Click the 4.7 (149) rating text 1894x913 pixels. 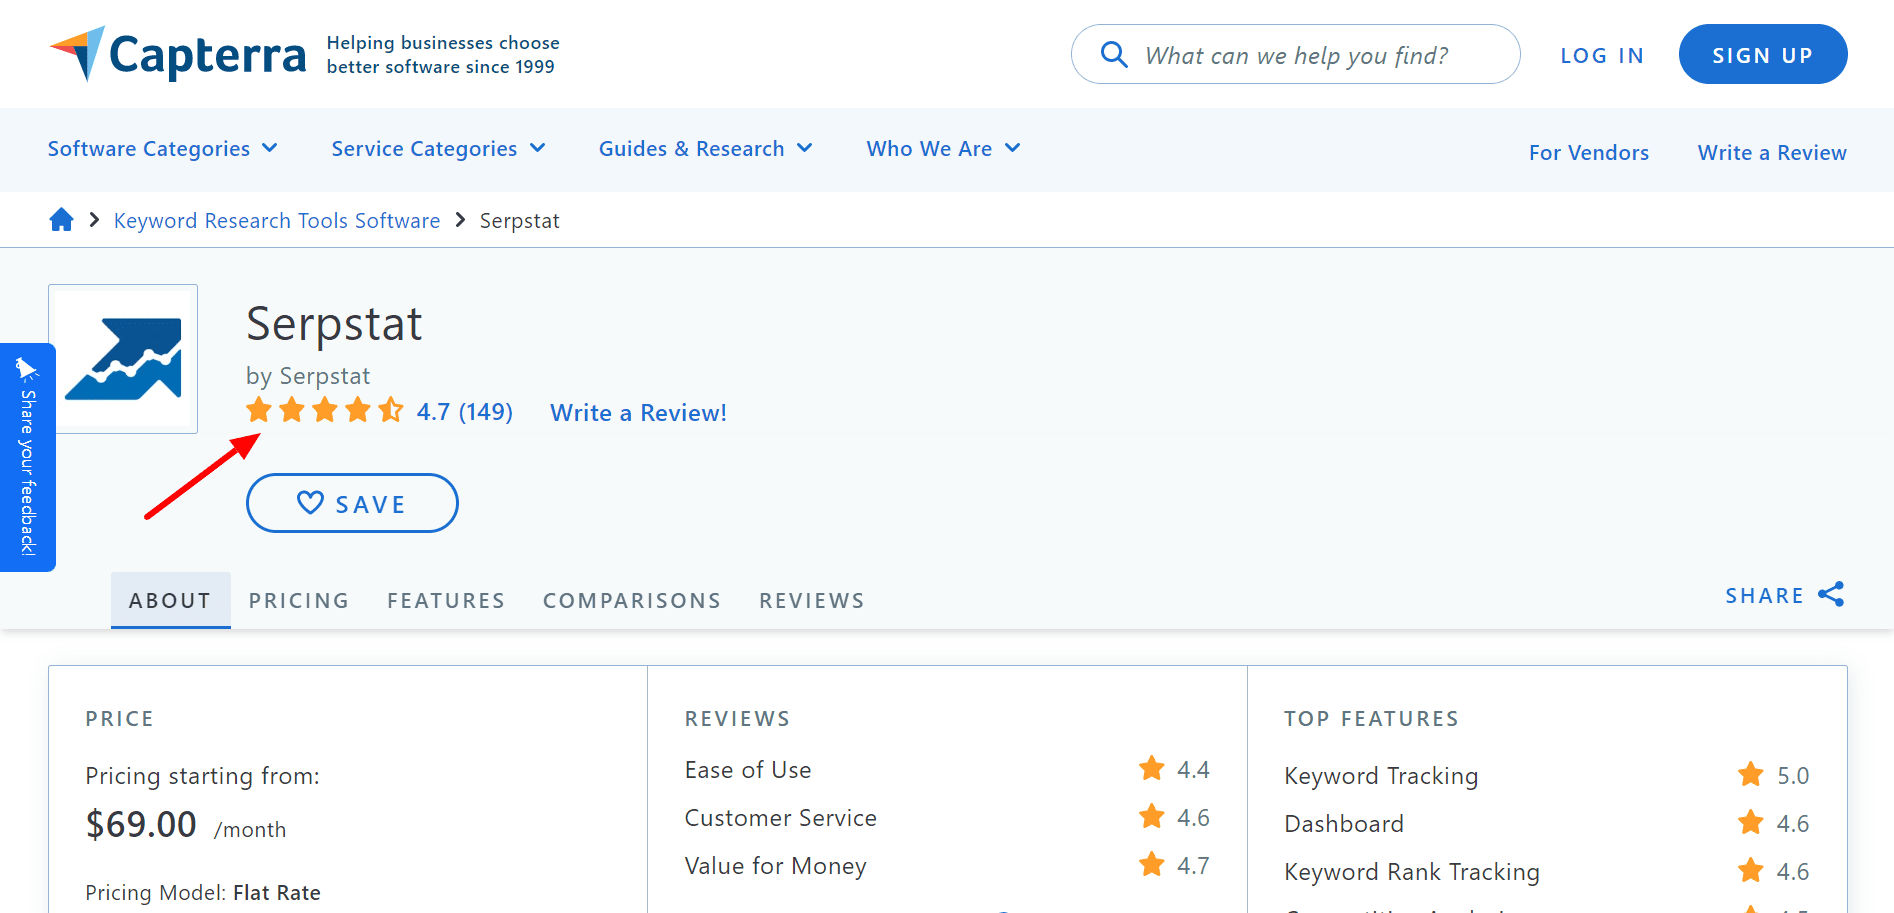pos(465,412)
